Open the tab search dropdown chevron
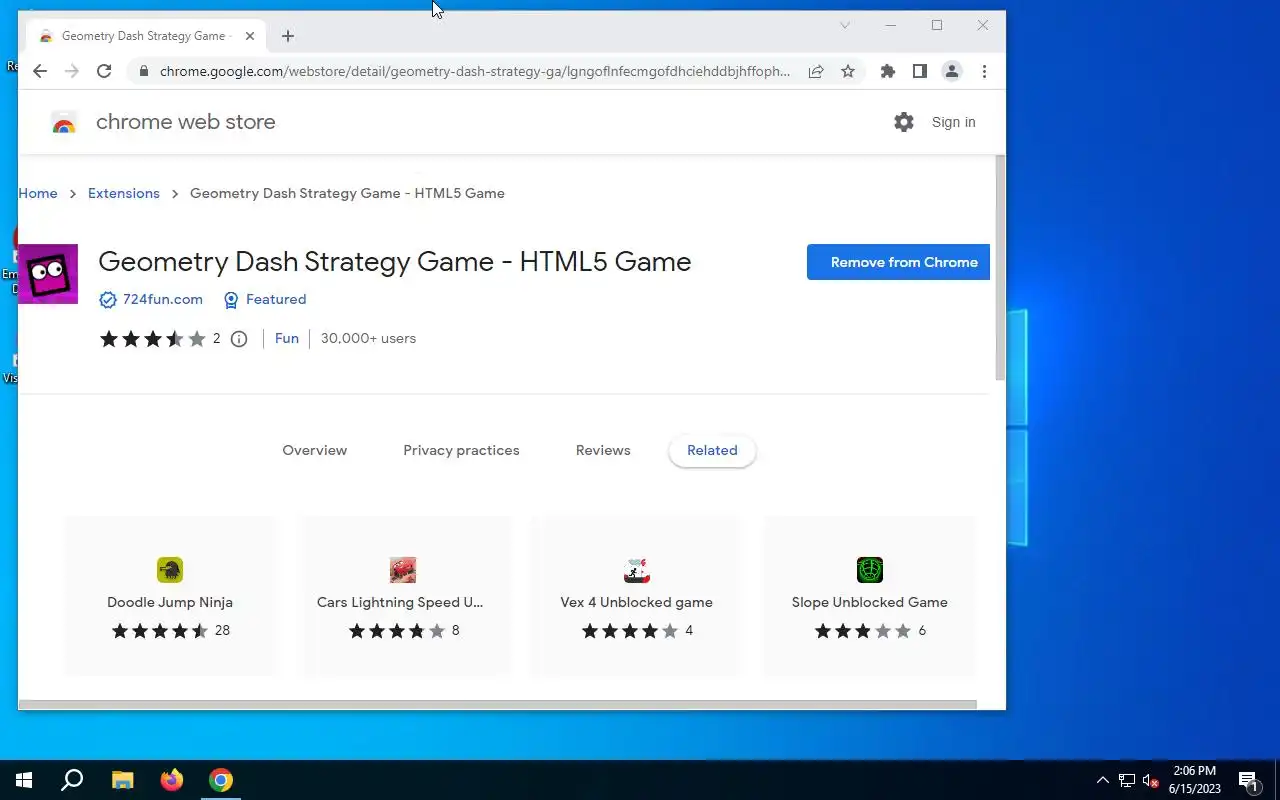The height and width of the screenshot is (800, 1280). click(845, 25)
